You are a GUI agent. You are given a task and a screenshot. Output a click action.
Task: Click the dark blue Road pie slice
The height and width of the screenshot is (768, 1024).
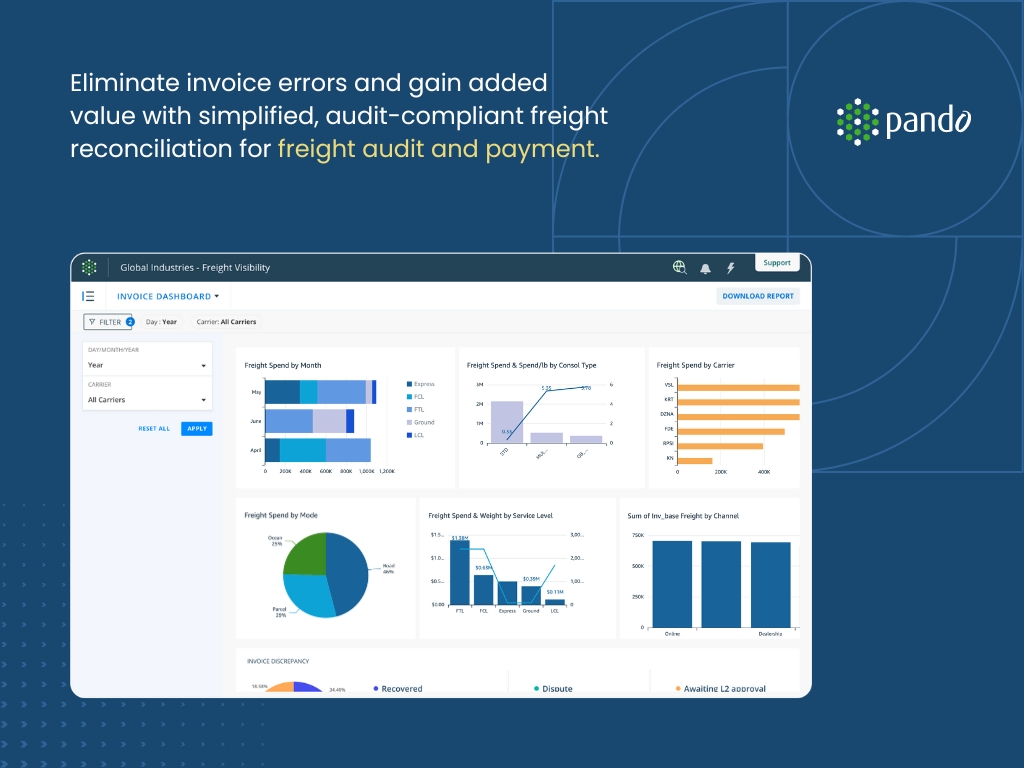(349, 573)
